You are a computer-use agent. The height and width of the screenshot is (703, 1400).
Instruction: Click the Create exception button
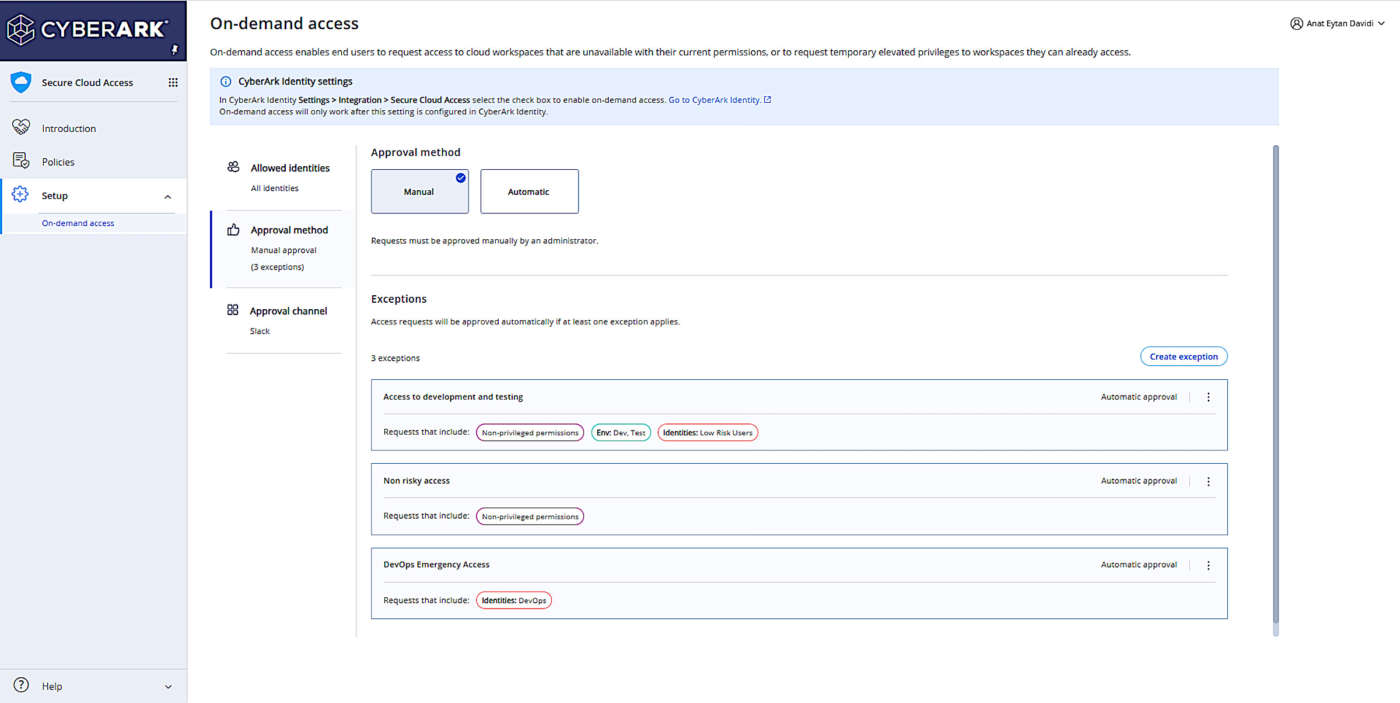pos(1183,357)
